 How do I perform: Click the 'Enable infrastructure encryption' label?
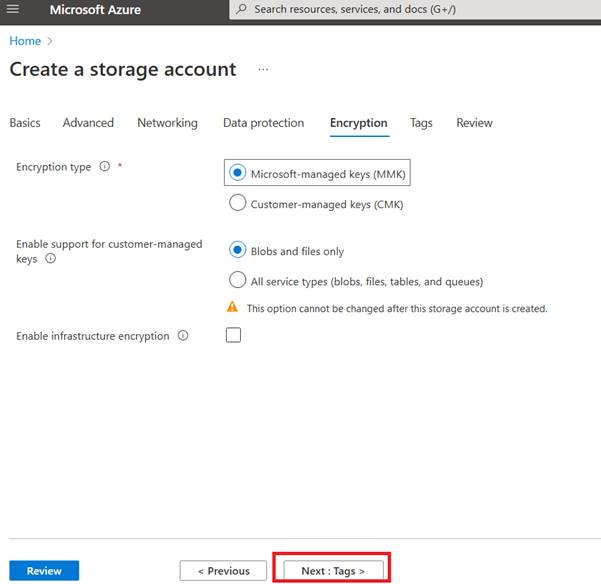point(93,336)
